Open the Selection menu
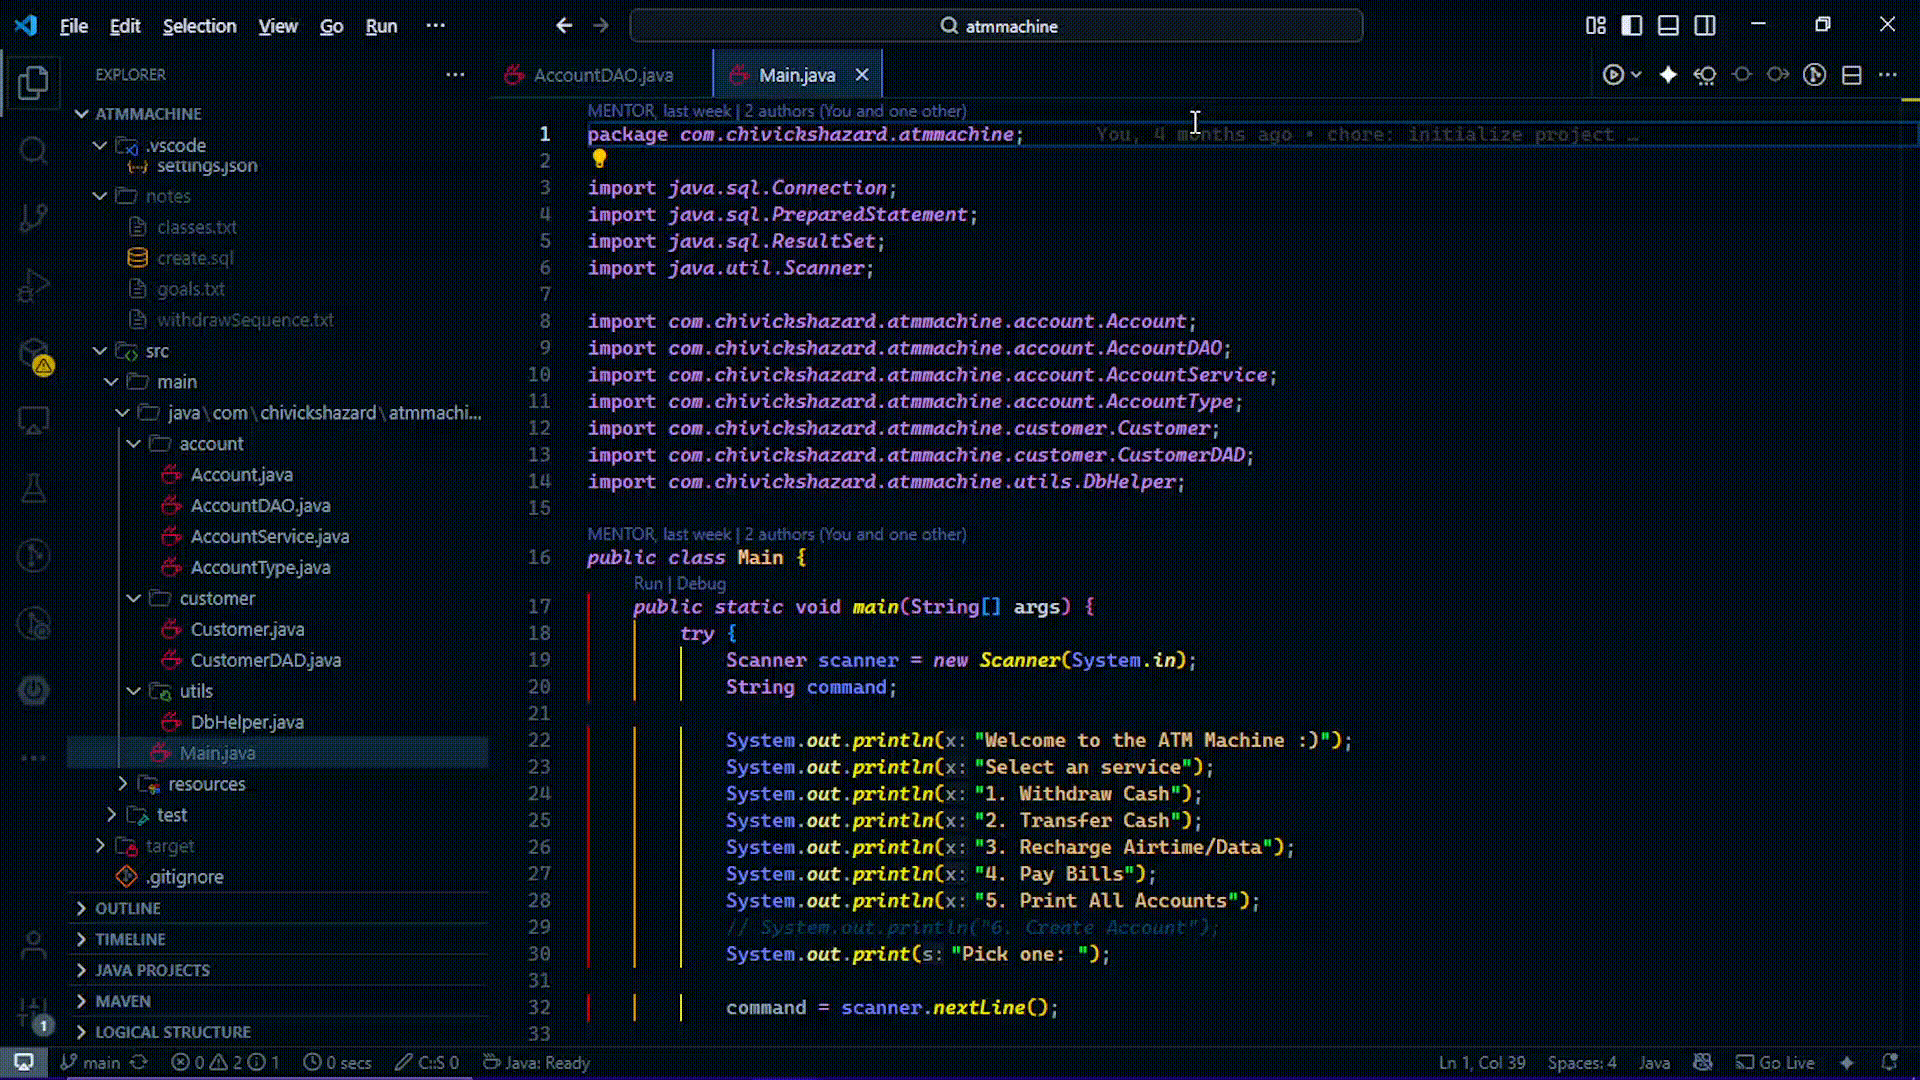Image resolution: width=1920 pixels, height=1080 pixels. pyautogui.click(x=200, y=26)
